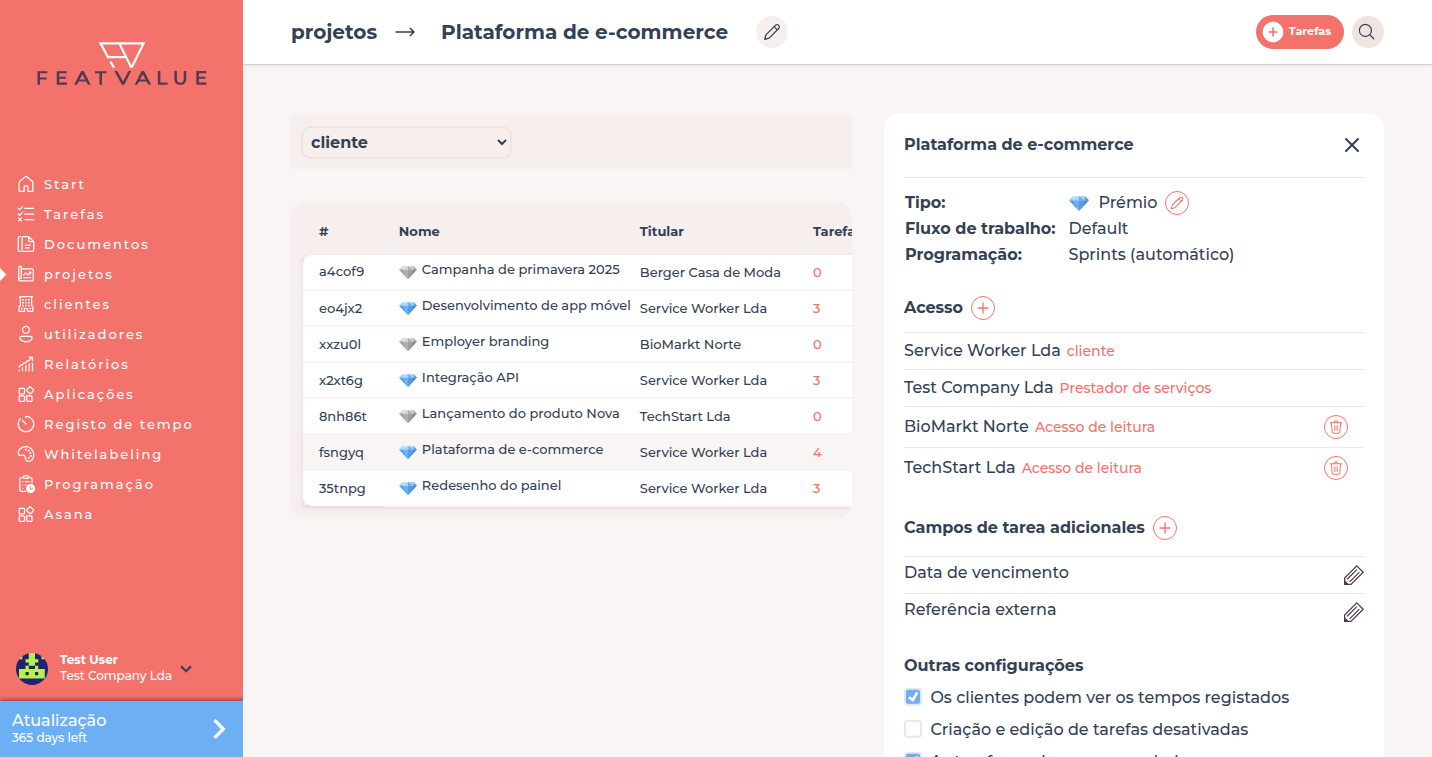Viewport: 1432px width, 757px height.
Task: Open Desenvolvimento de app móvel project
Action: click(x=526, y=306)
